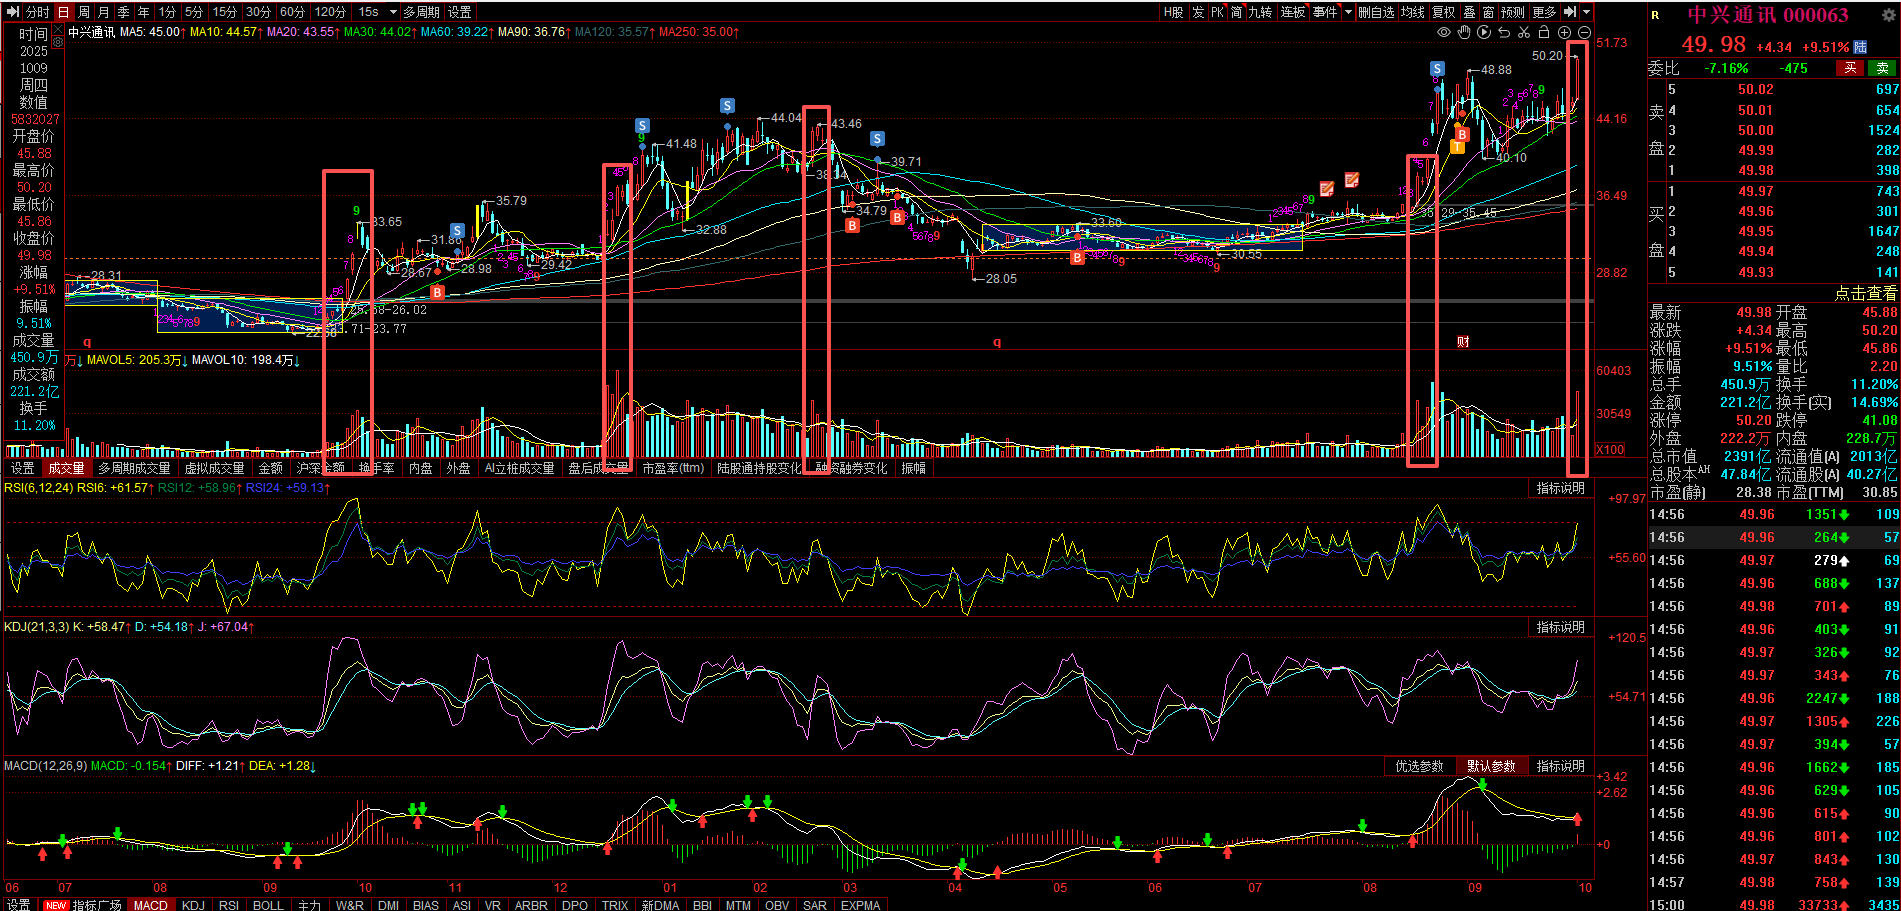Open 指标说明 for the RSI panel
Image resolution: width=1901 pixels, height=911 pixels.
tap(1561, 488)
